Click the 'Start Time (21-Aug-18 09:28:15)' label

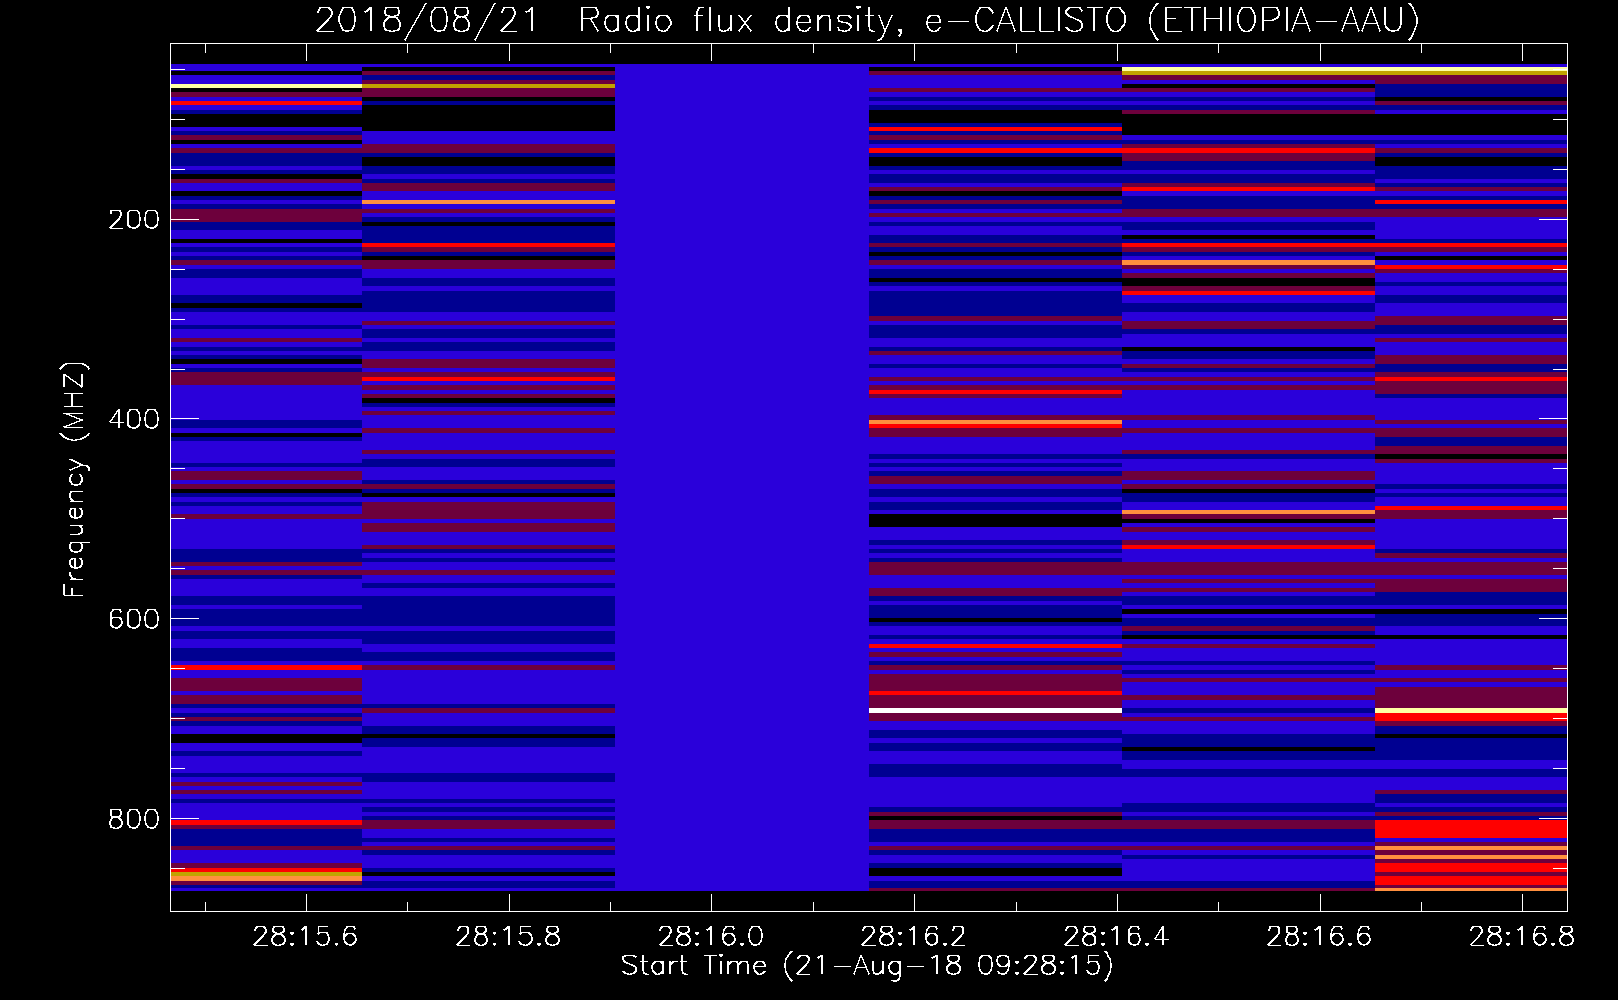click(867, 966)
